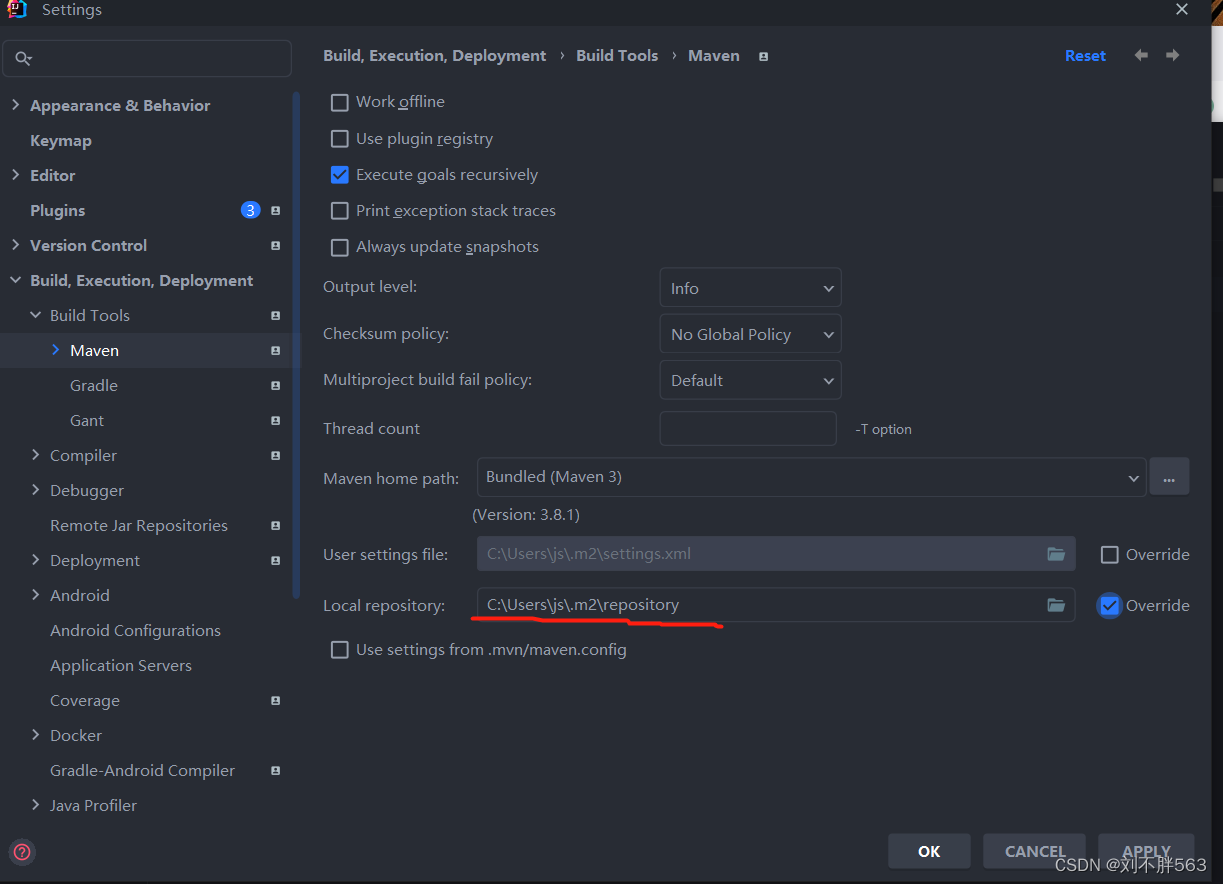Screen dimensions: 1223x884
Task: Click project icon beside Version Control row
Action: (x=275, y=245)
